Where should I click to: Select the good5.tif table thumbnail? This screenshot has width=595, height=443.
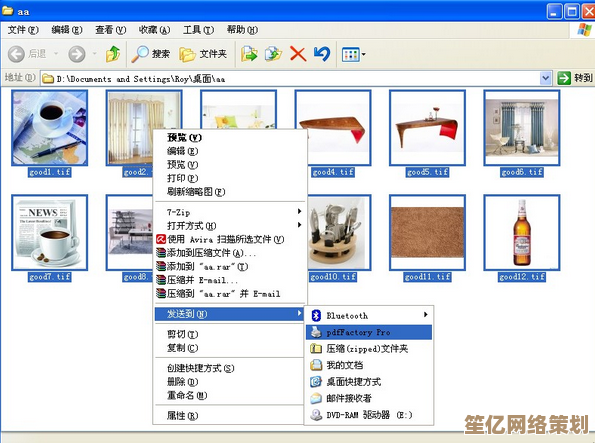click(427, 128)
